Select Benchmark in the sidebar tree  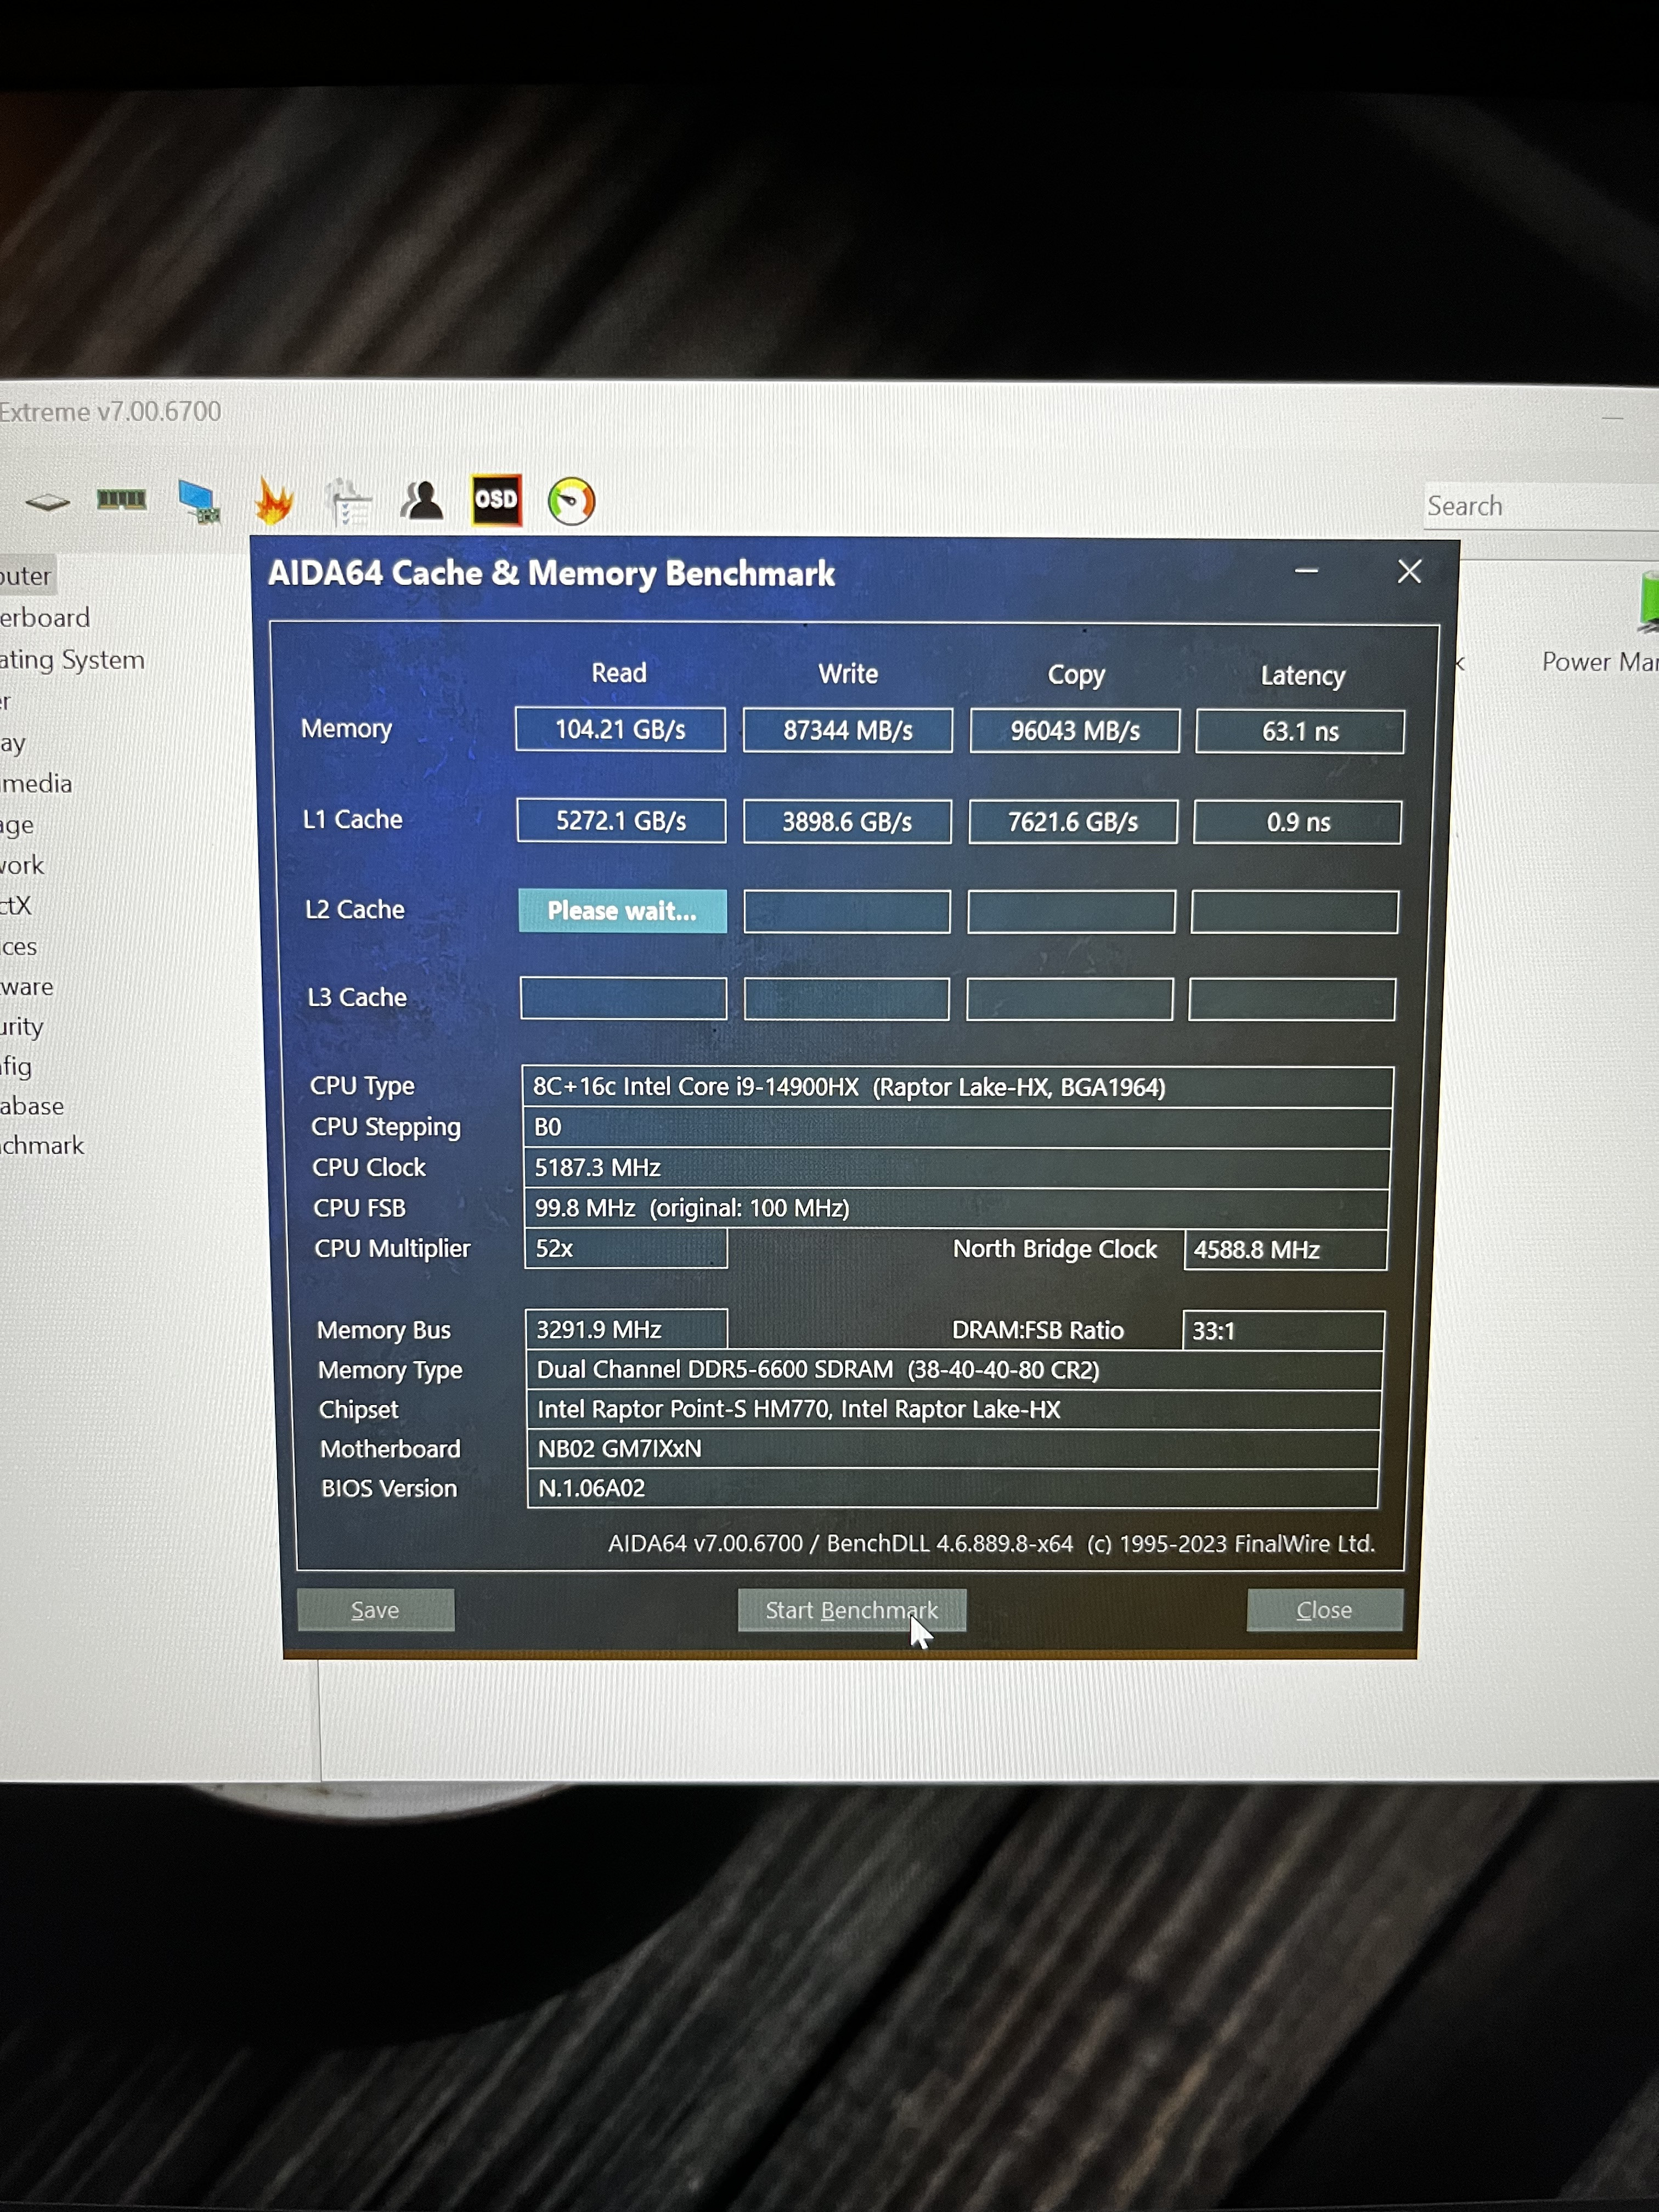(42, 1145)
